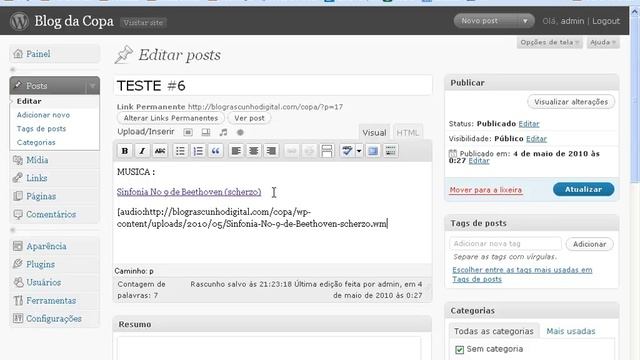Show the kitchen sink toolbar
640x360 pixels.
[391, 151]
